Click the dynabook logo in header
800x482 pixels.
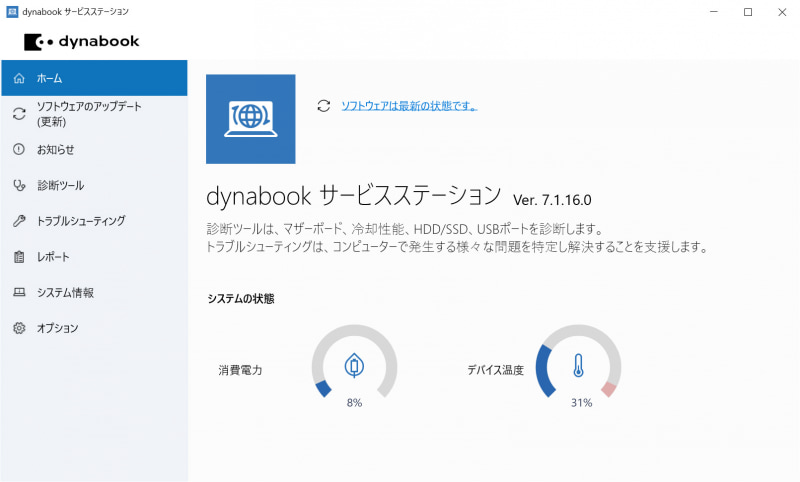pos(82,42)
